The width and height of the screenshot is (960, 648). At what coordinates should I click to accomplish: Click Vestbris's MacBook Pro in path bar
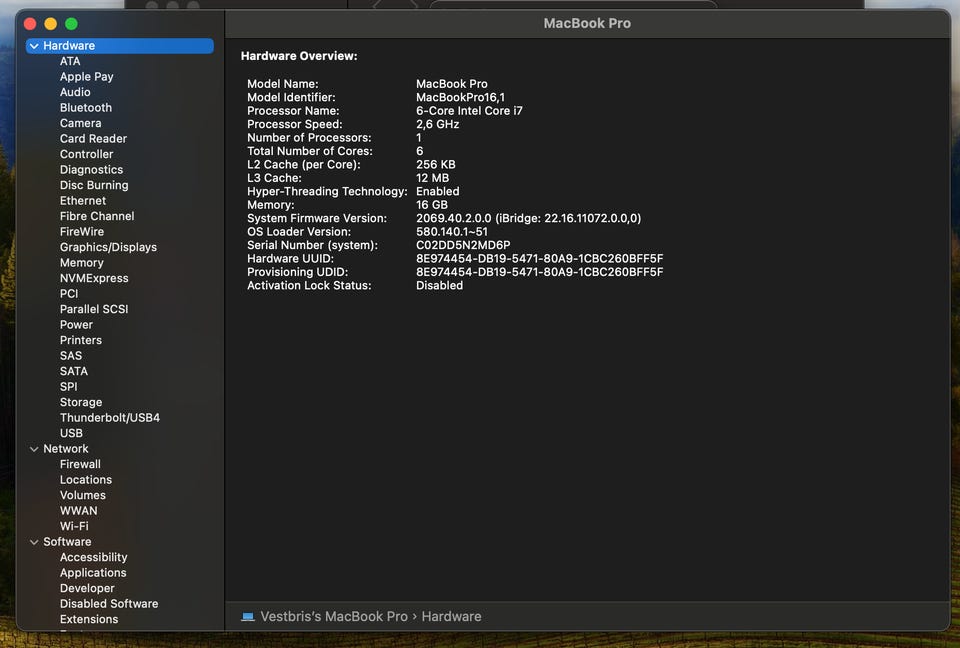coord(334,617)
